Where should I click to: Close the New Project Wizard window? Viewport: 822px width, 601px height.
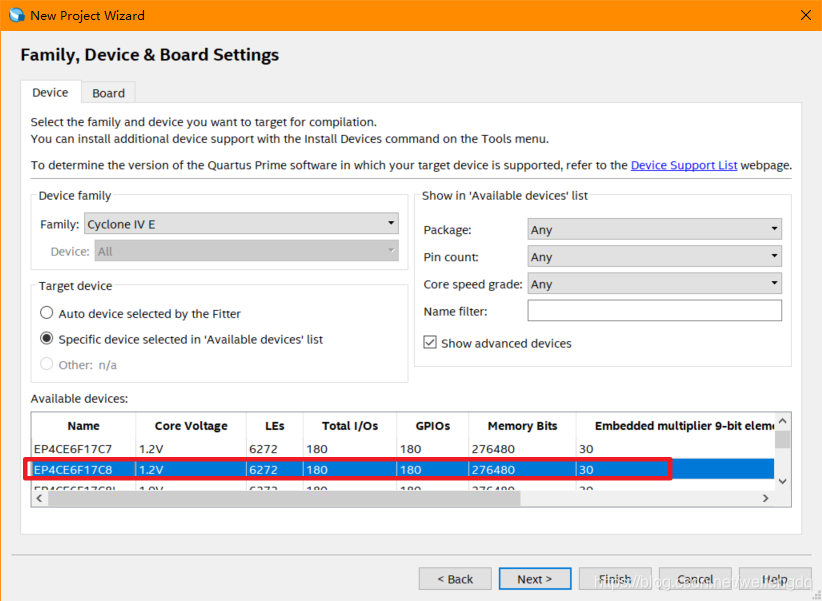tap(806, 15)
